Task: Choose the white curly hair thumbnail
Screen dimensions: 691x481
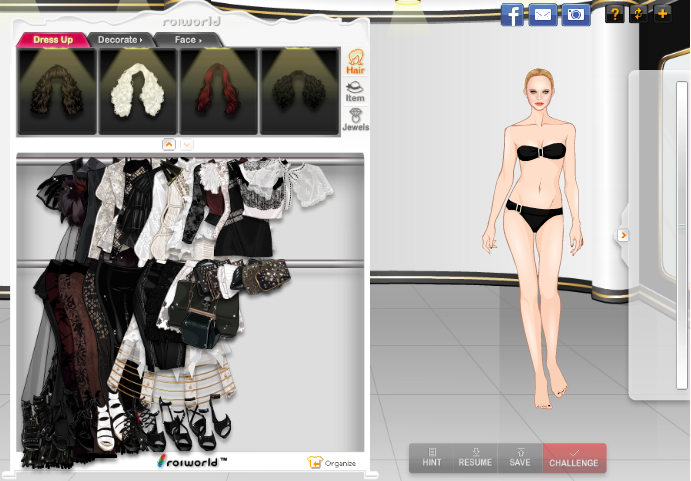Action: click(138, 91)
